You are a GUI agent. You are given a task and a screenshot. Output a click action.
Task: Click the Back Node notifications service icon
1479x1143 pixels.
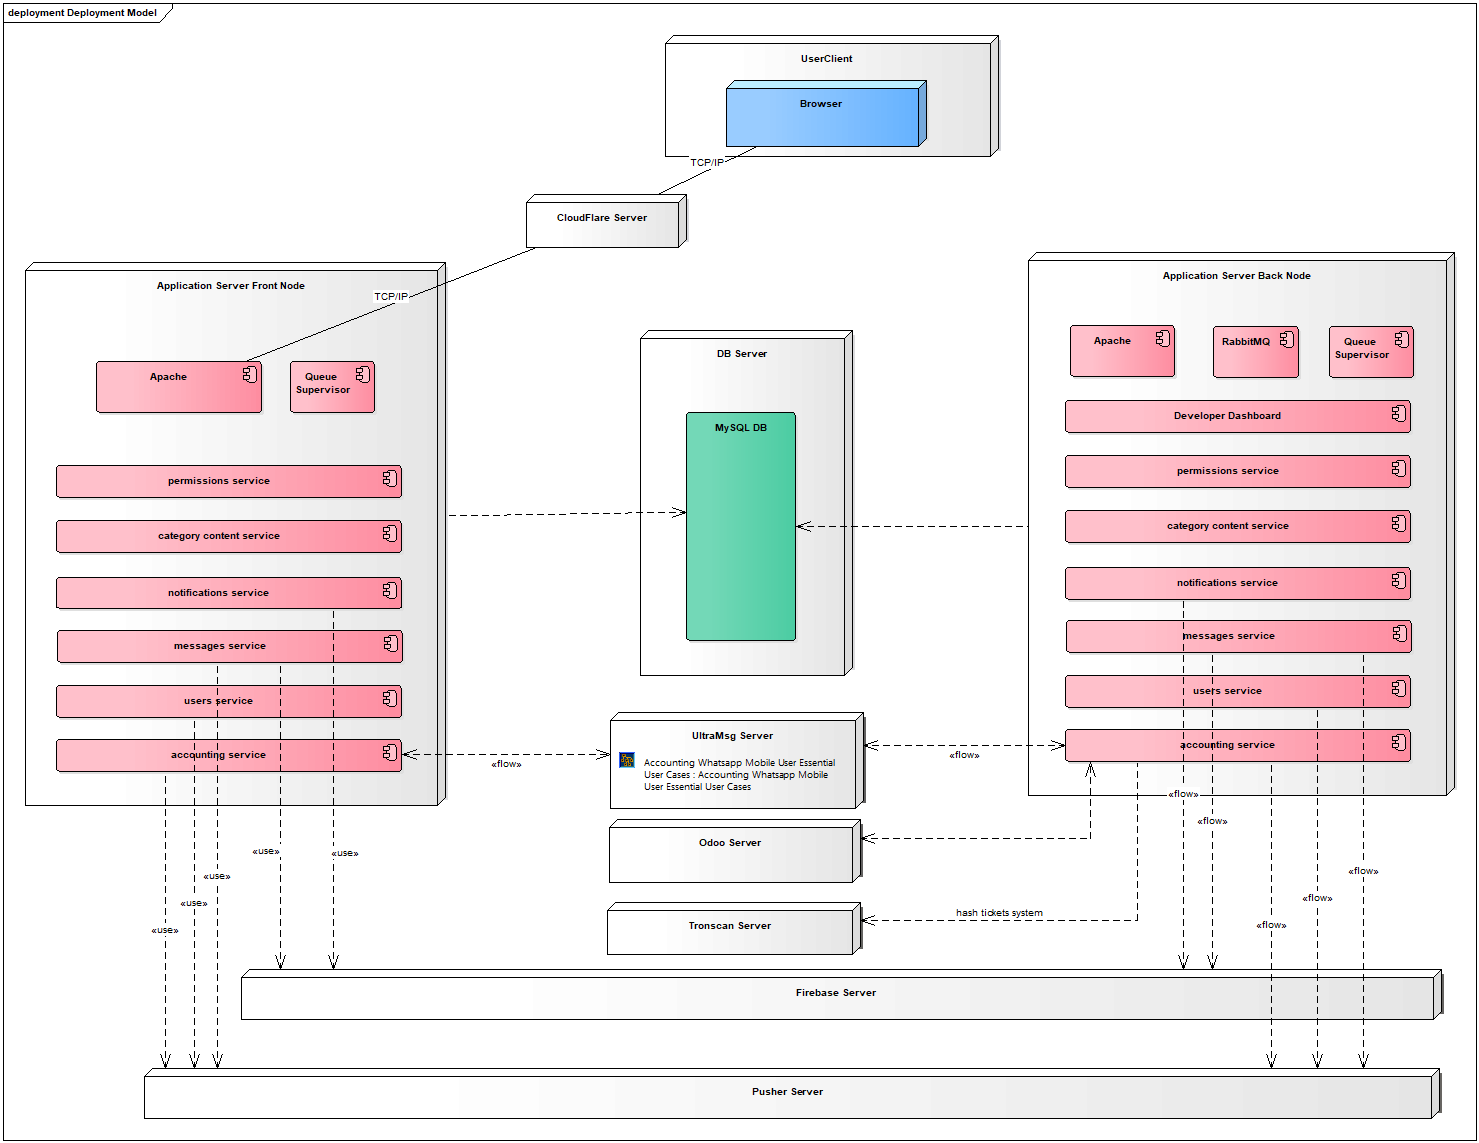coord(1399,580)
